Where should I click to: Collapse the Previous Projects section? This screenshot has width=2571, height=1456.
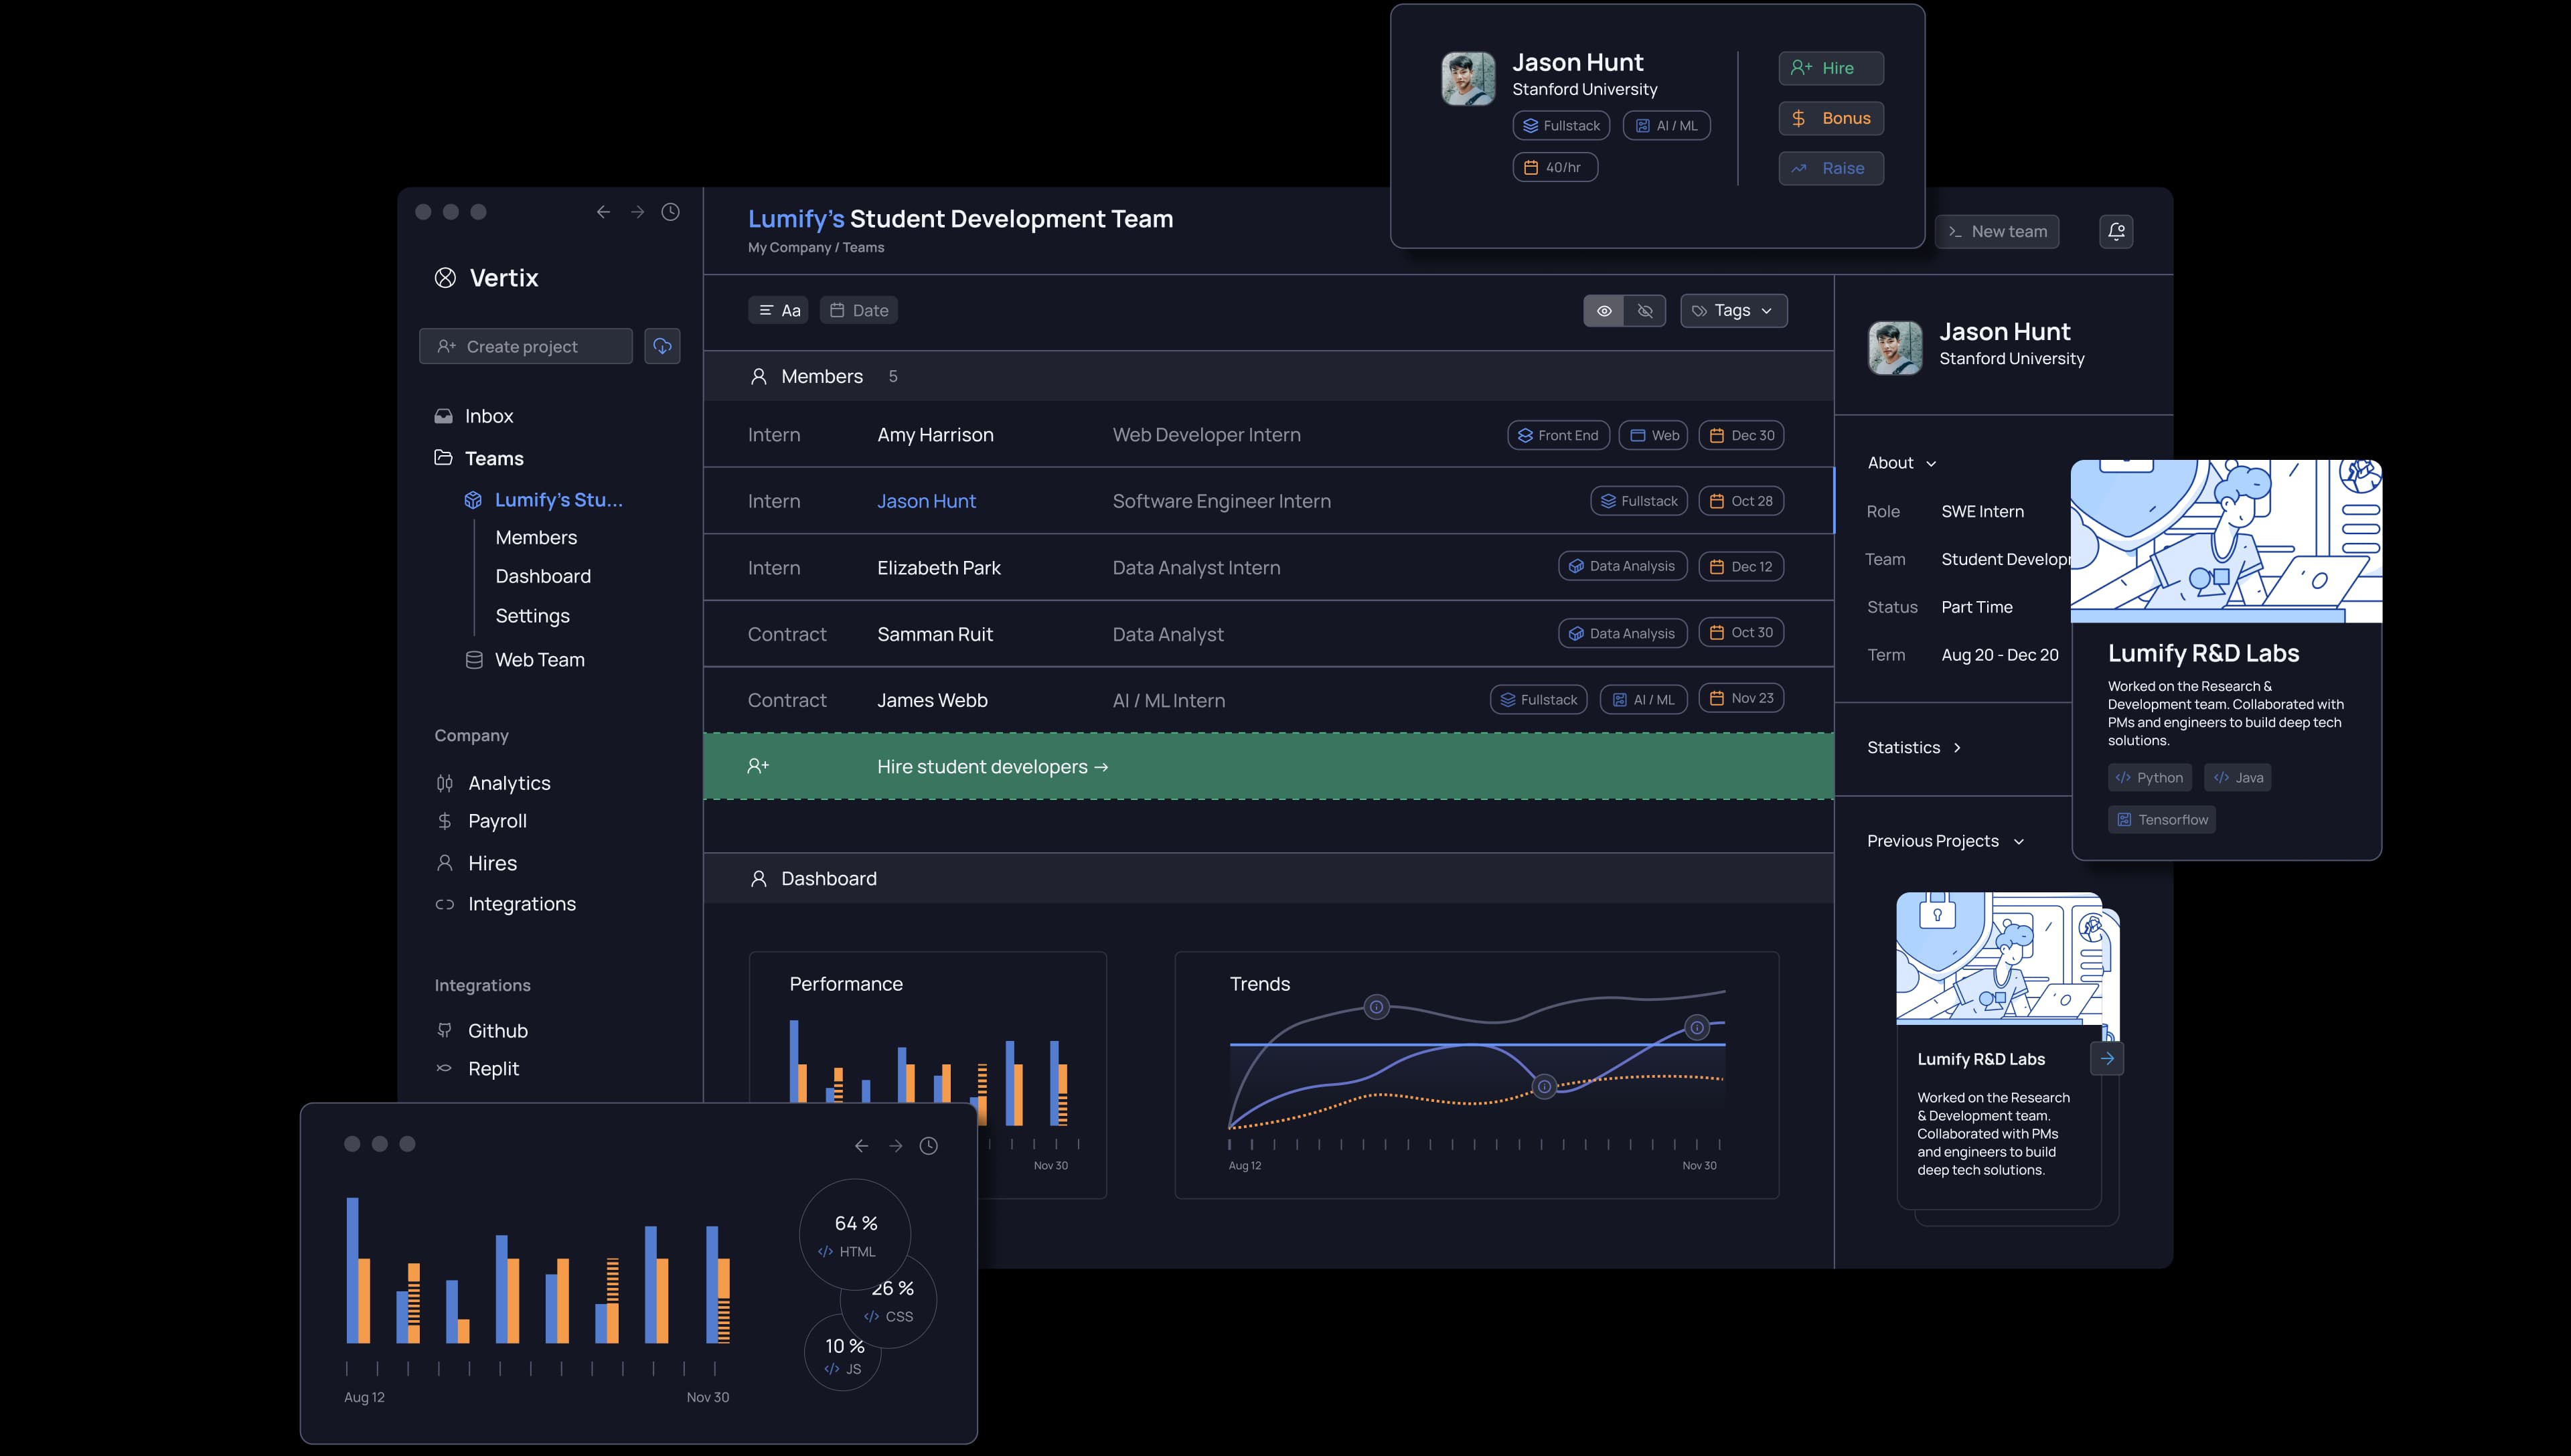(x=1945, y=841)
